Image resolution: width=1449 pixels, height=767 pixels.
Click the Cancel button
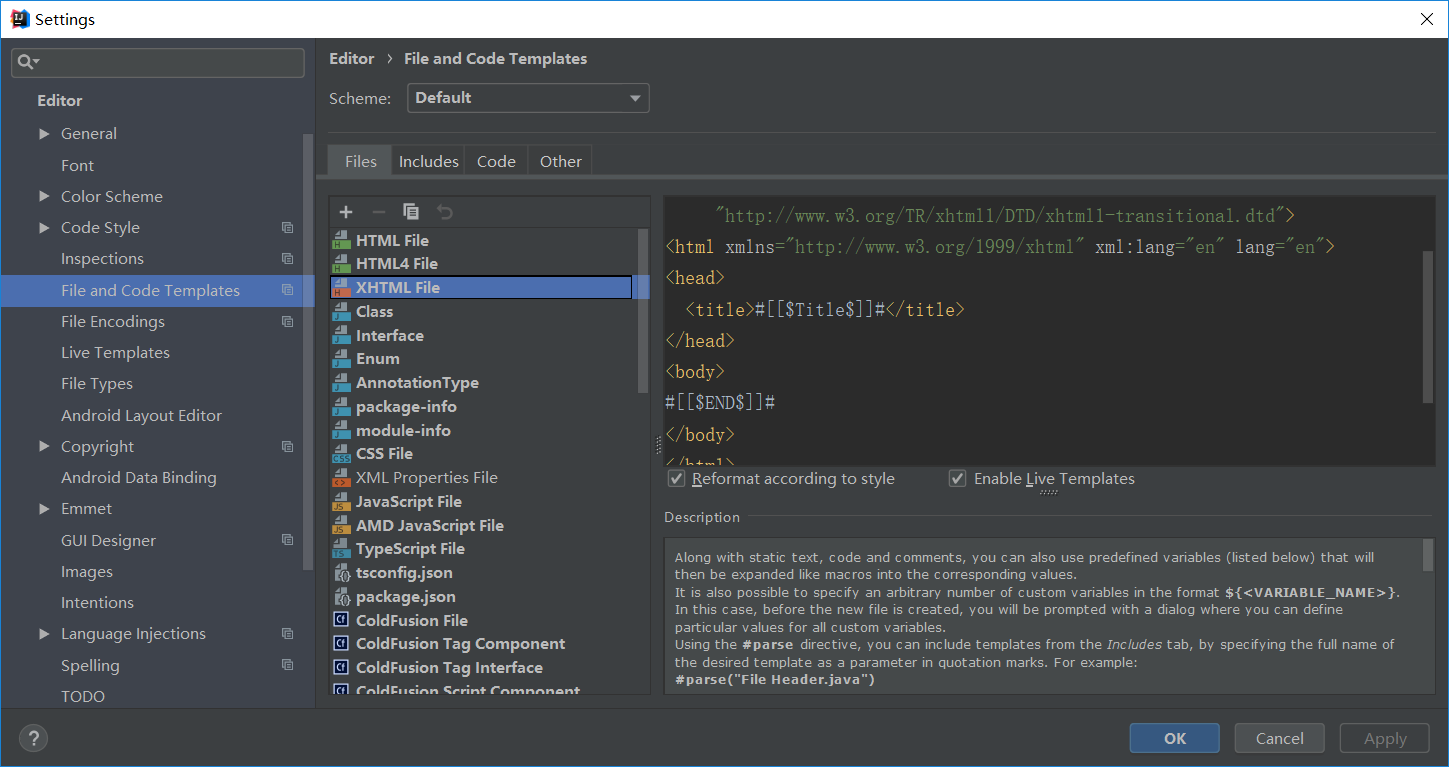[x=1279, y=738]
